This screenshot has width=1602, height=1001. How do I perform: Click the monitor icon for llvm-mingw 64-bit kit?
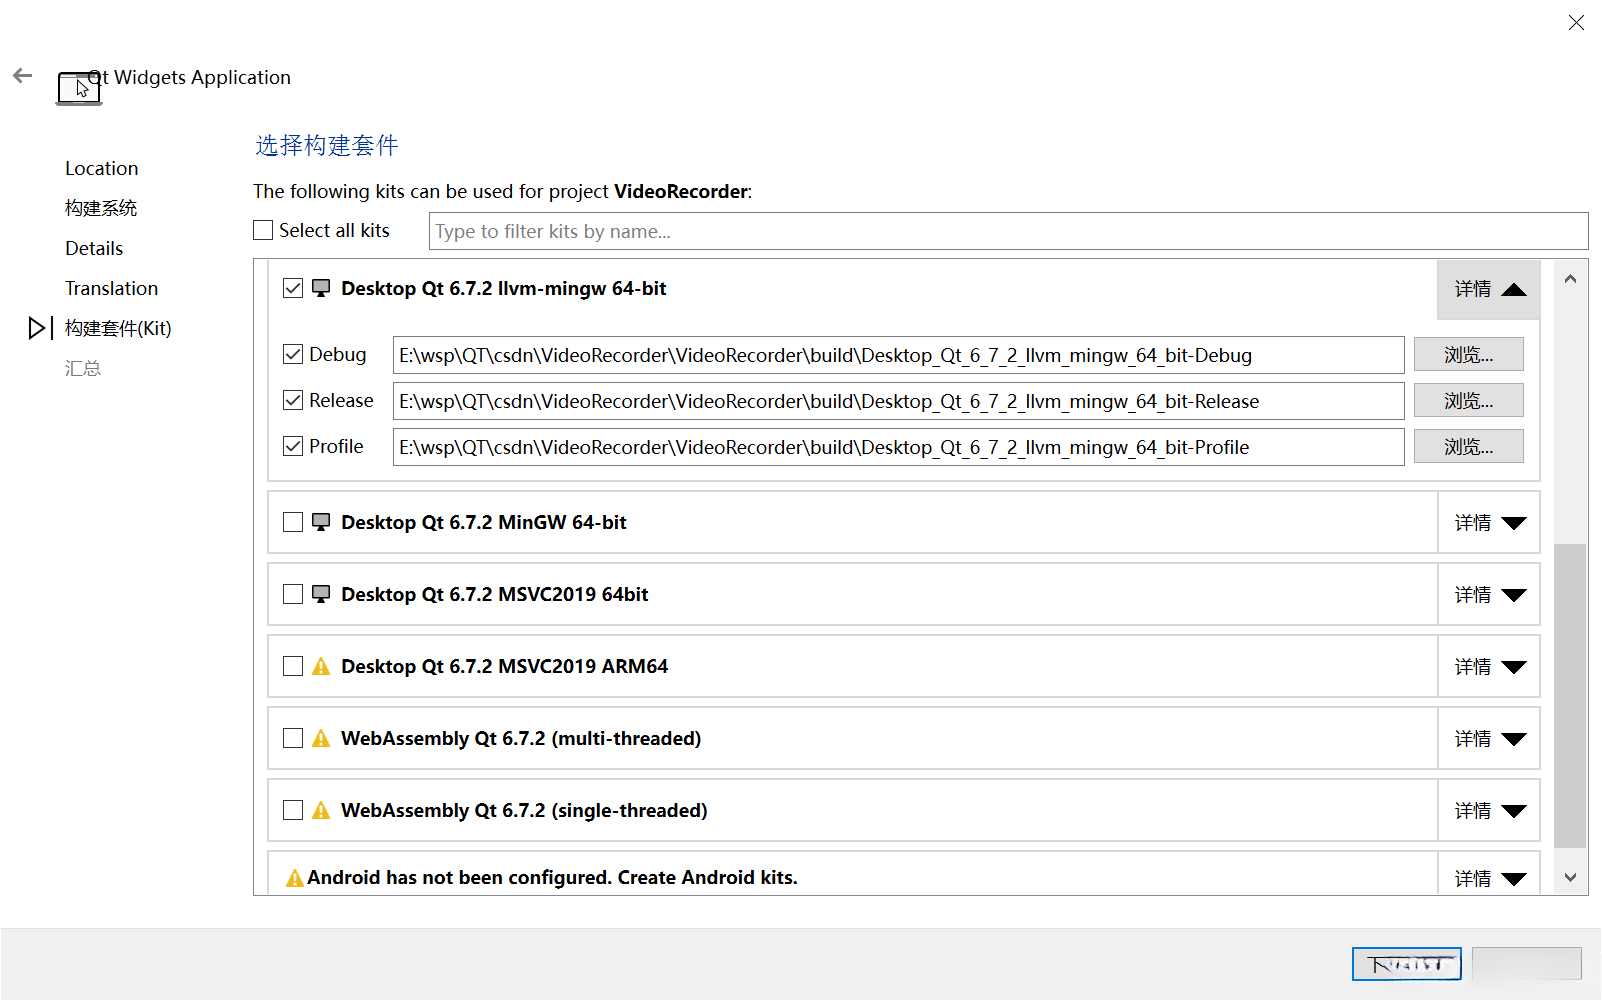(321, 288)
